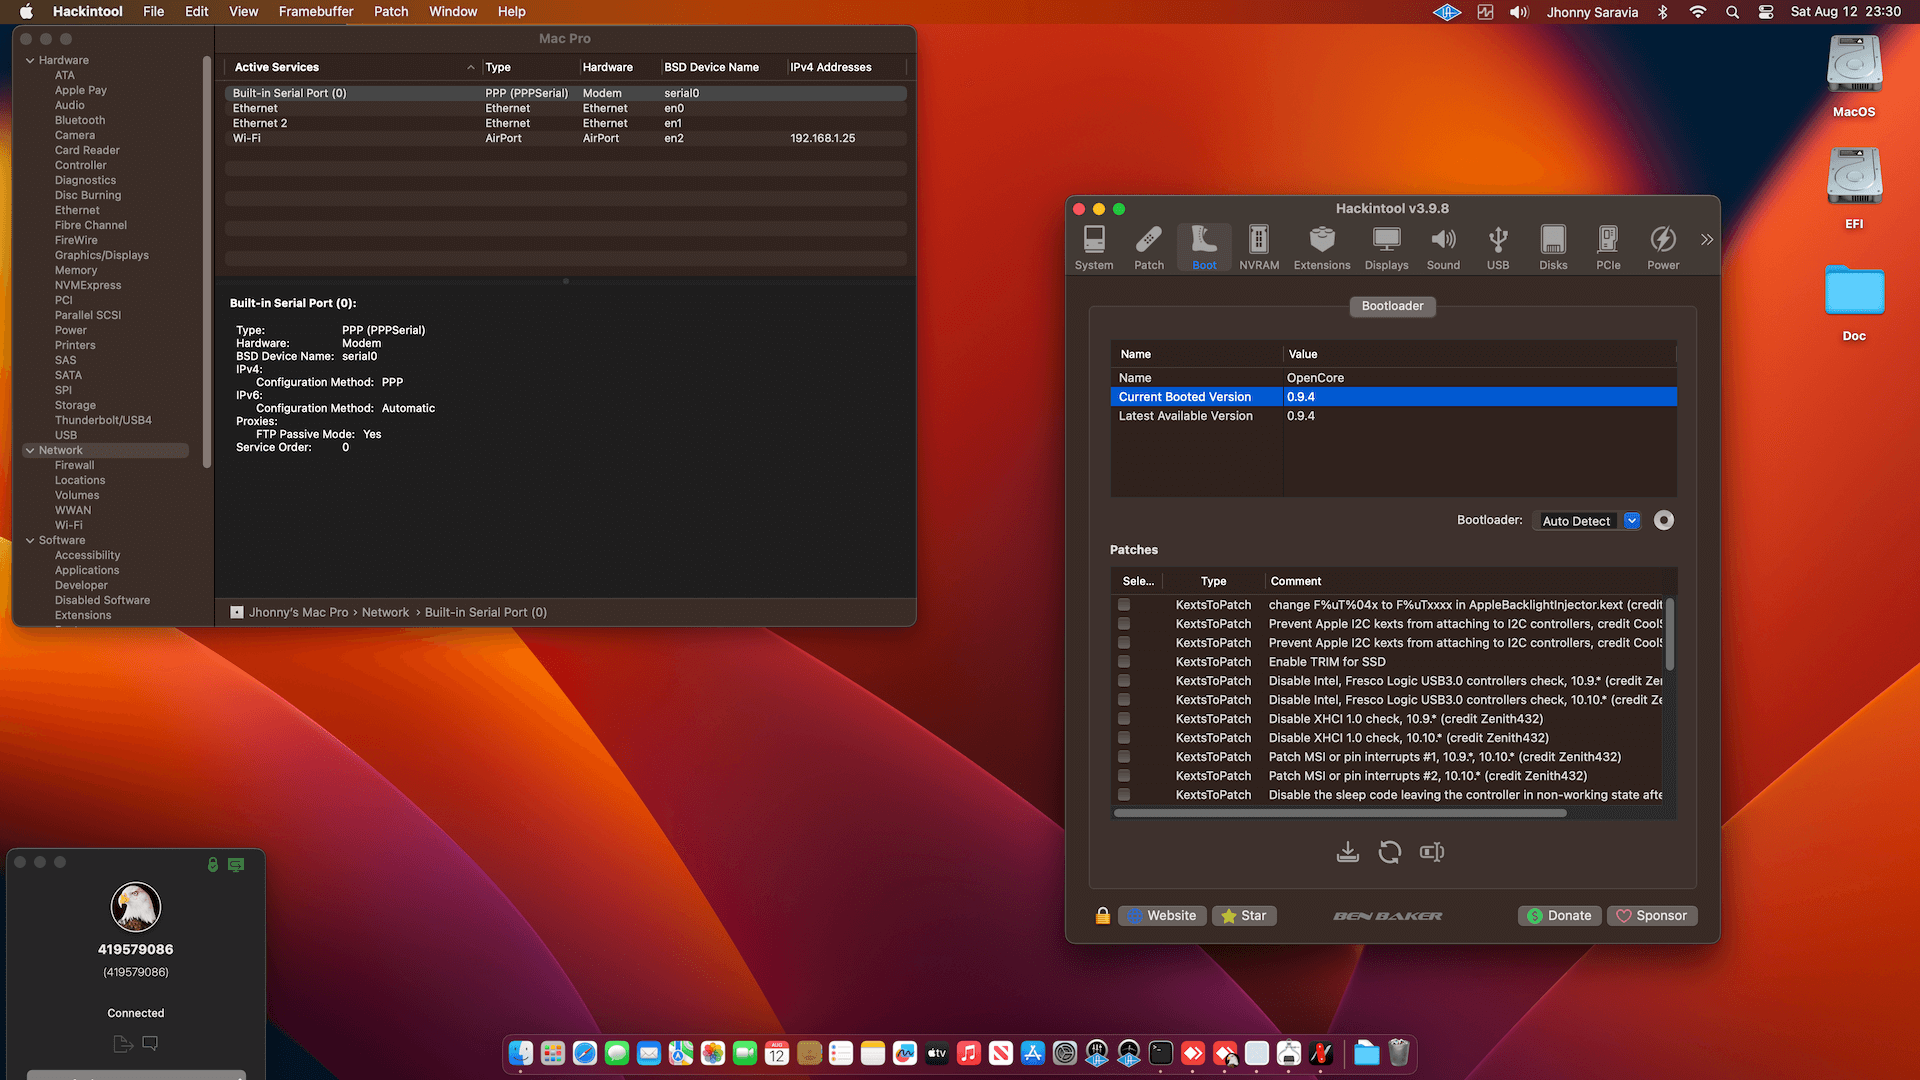Open the Power toolbar icon
This screenshot has width=1920, height=1080.
coord(1663,247)
